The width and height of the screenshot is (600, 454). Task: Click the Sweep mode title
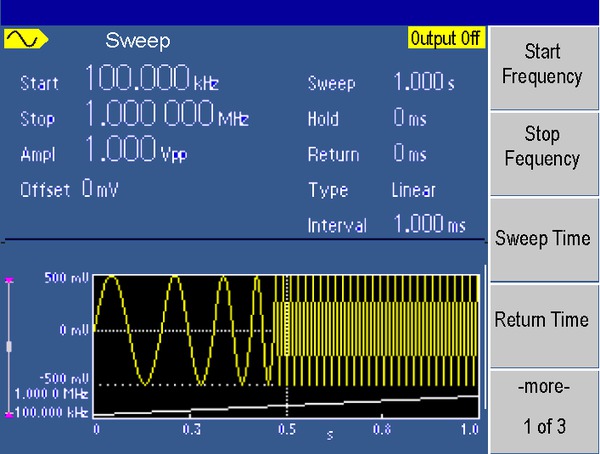(x=138, y=41)
